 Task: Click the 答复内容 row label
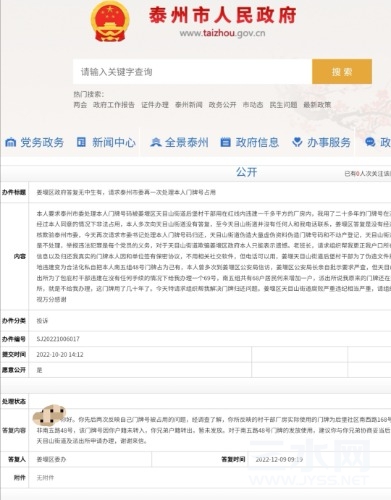click(14, 430)
